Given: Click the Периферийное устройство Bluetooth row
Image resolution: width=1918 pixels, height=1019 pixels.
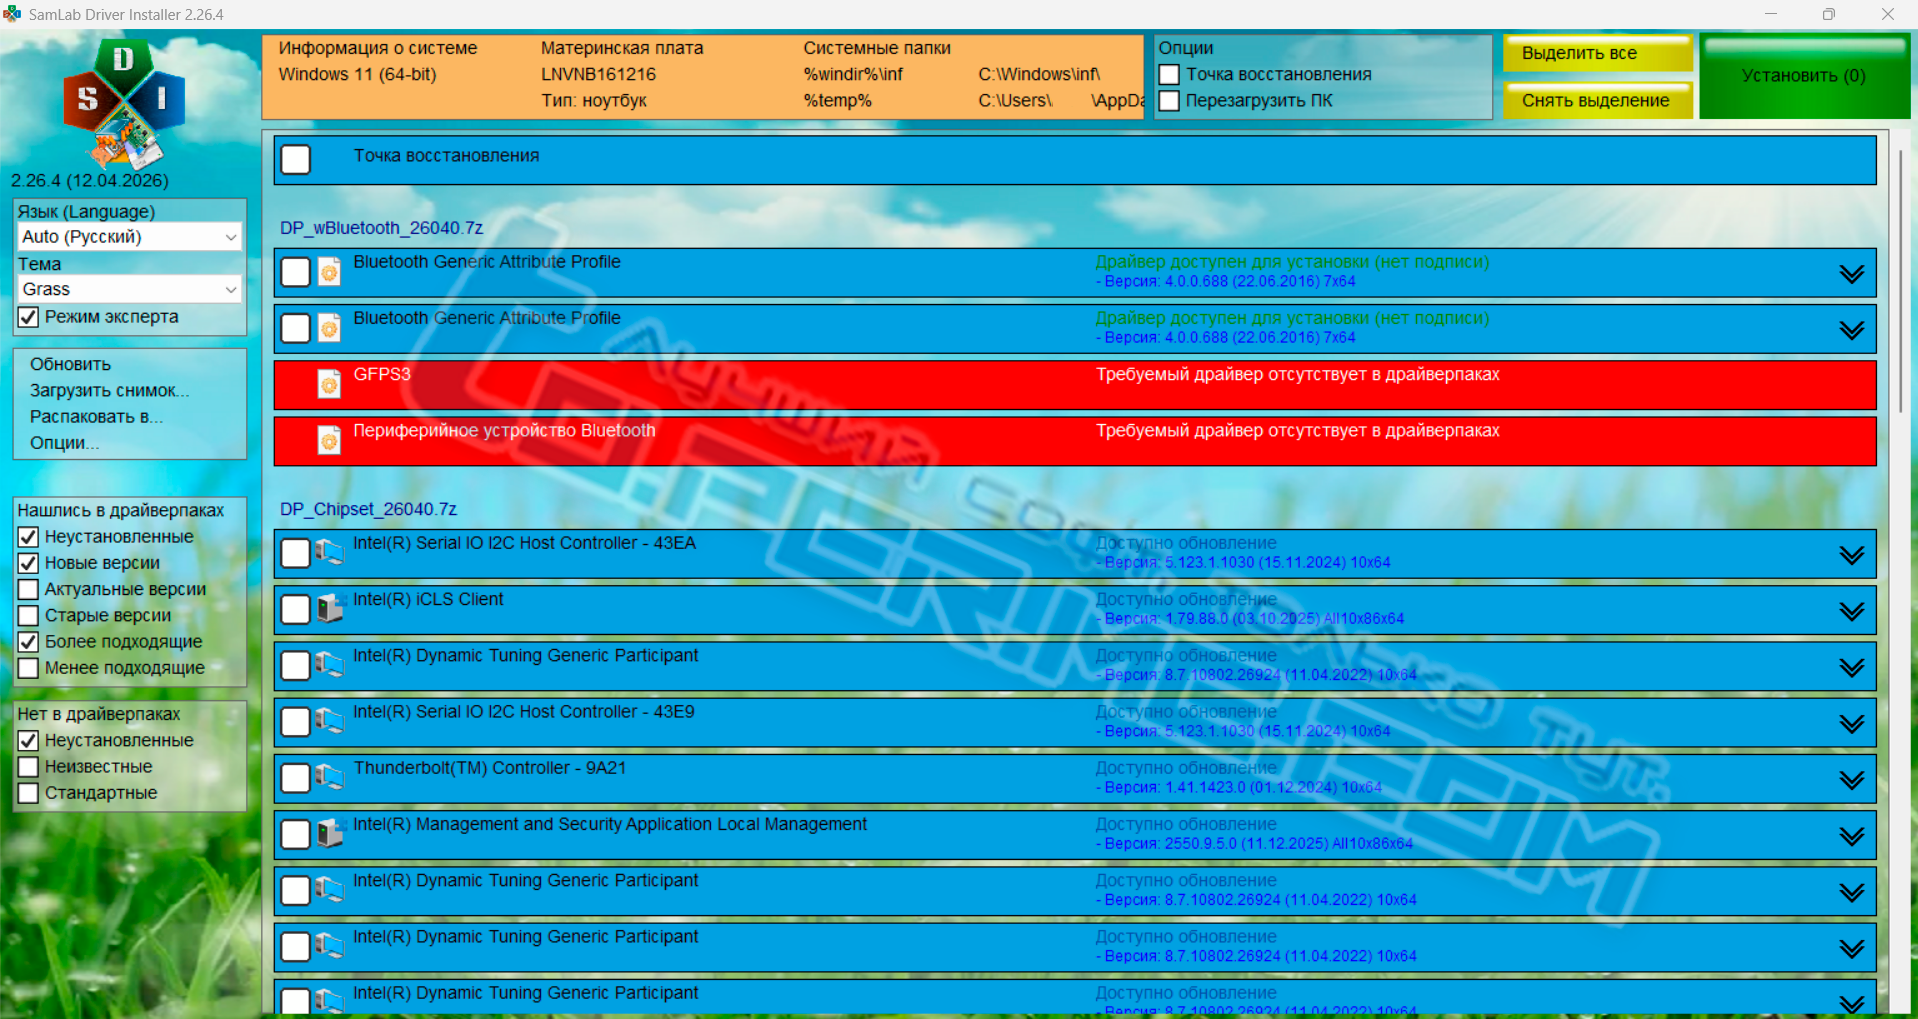Looking at the screenshot, I should tap(1075, 441).
